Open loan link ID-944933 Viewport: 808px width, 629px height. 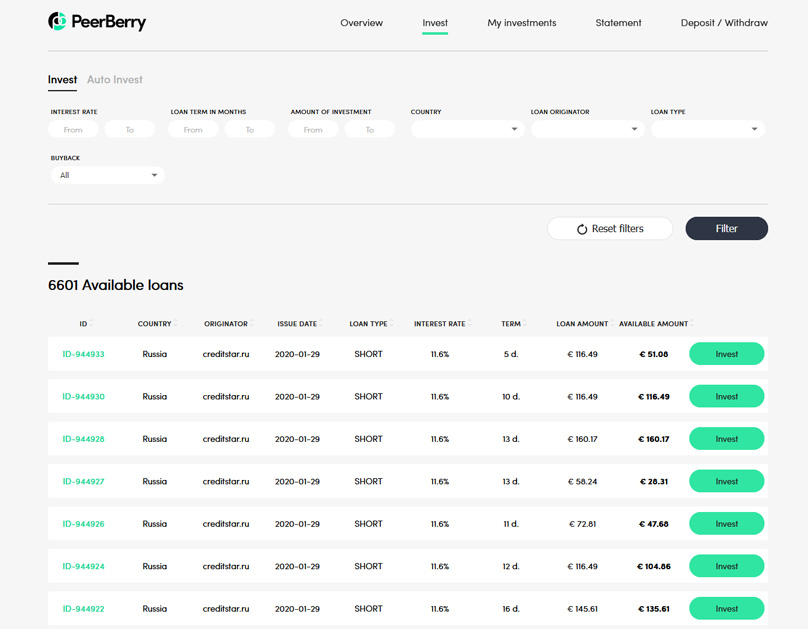[83, 354]
